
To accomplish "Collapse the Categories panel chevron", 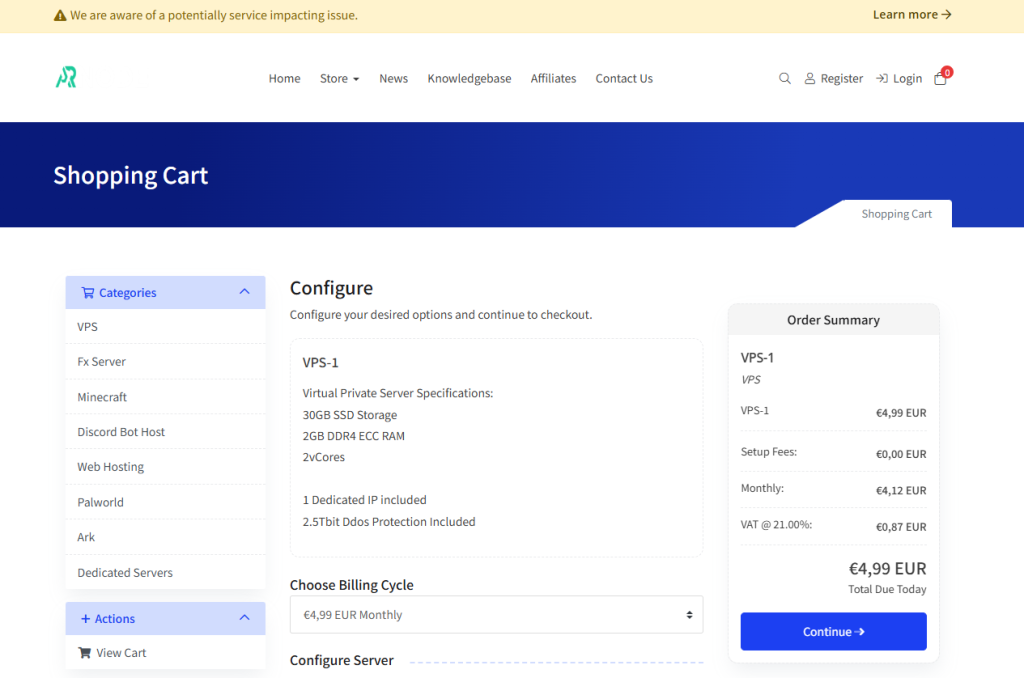I will [x=245, y=292].
